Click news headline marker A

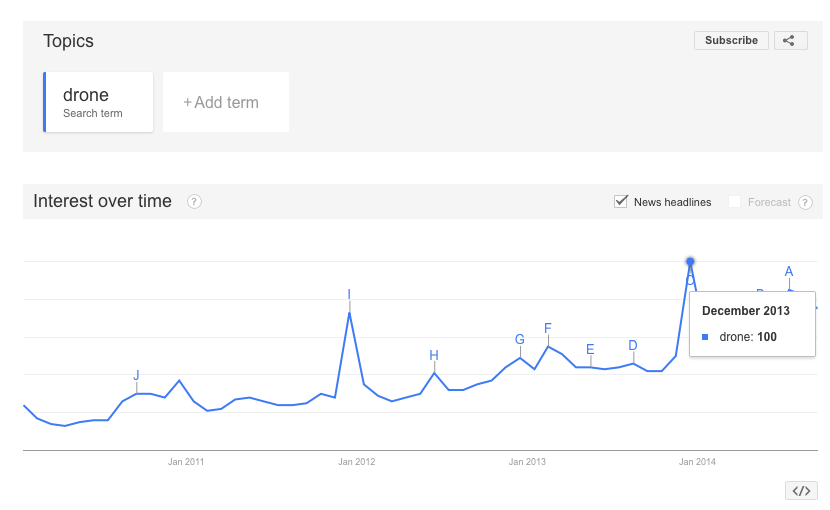789,272
